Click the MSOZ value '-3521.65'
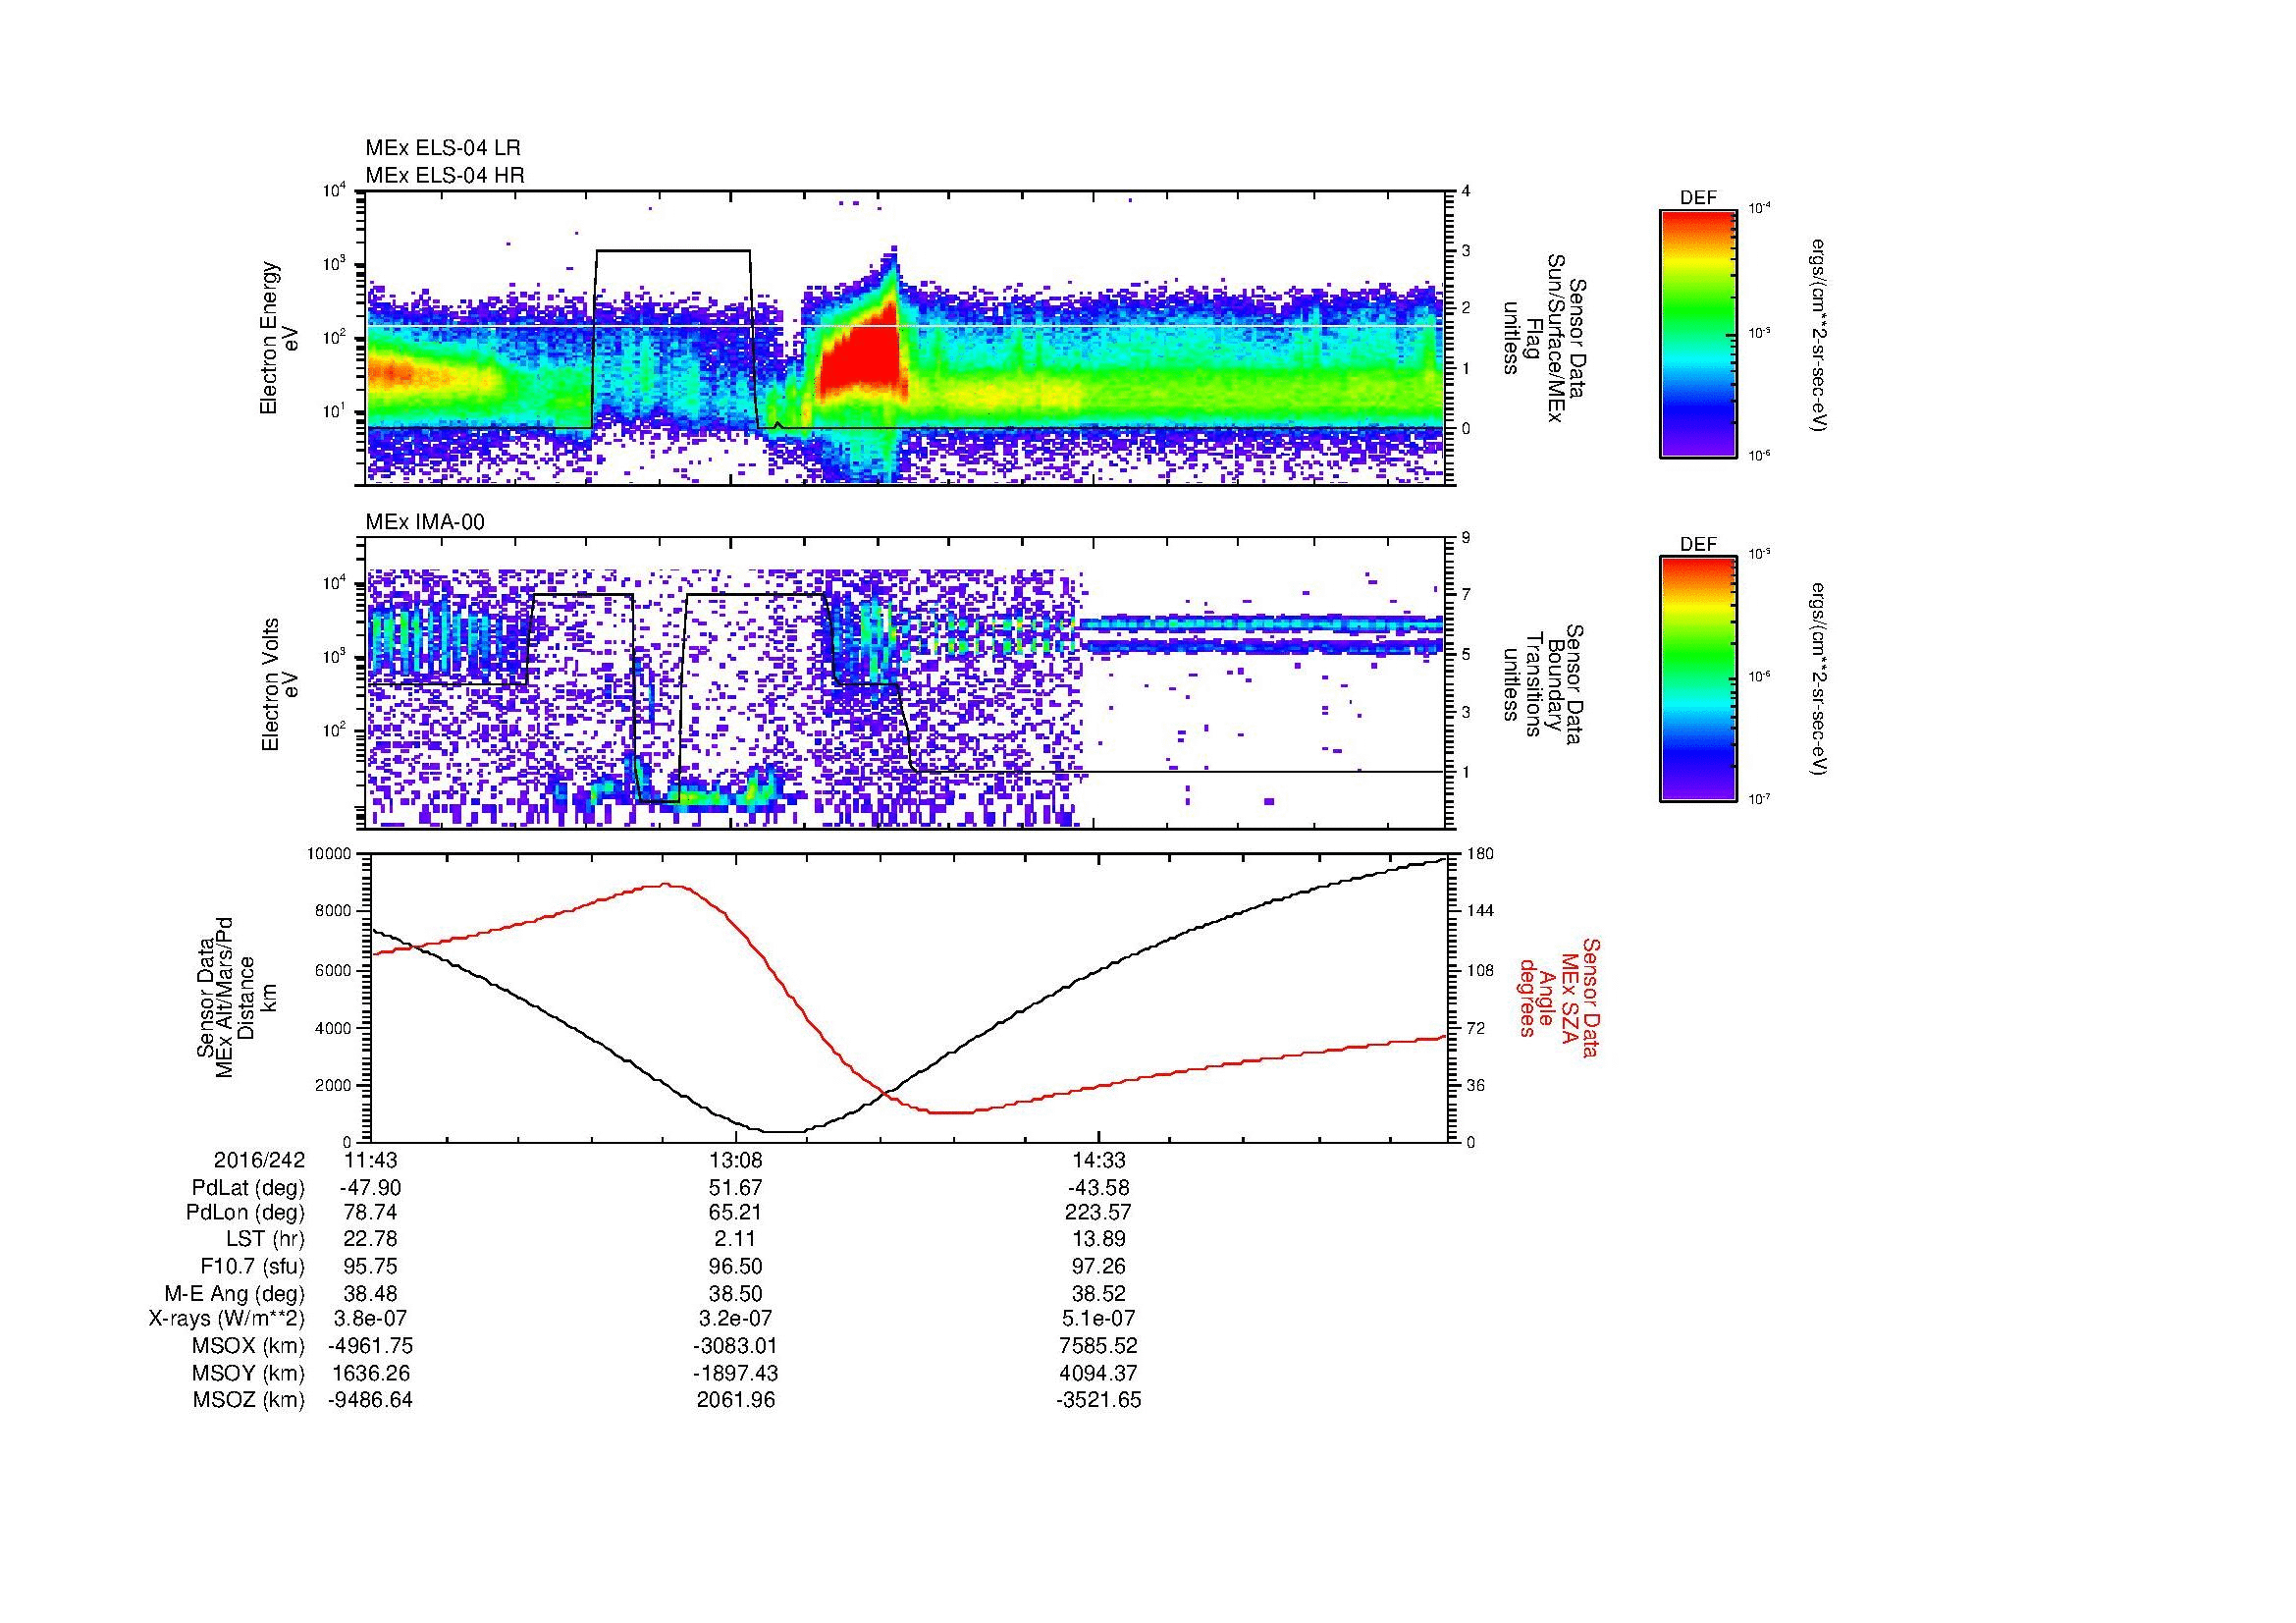Screen dimensions: 2296x1623 coord(1098,1400)
